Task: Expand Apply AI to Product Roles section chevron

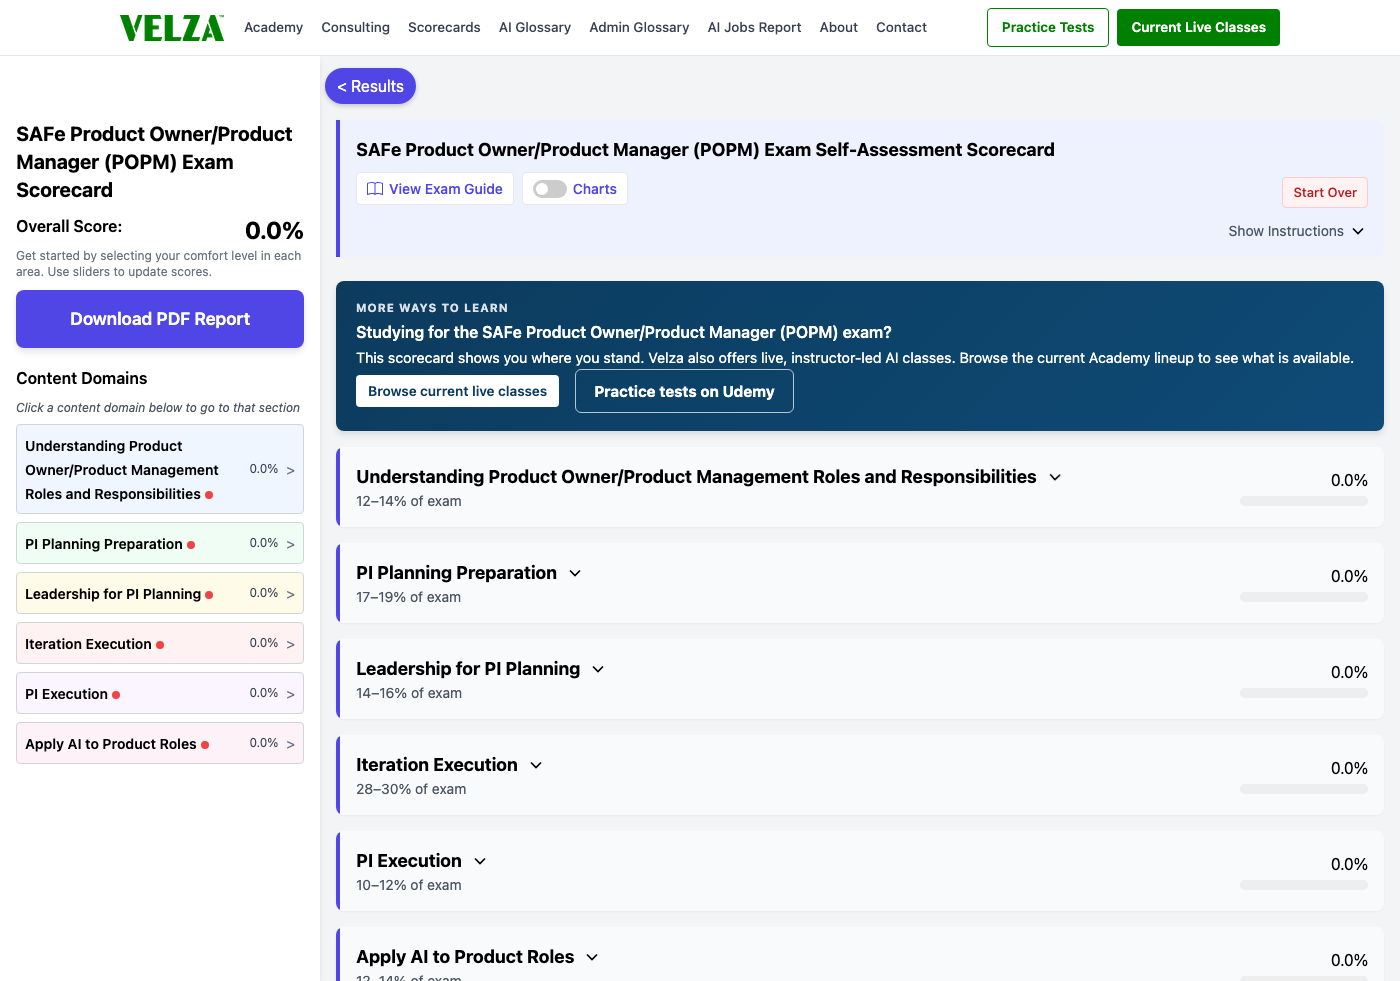Action: click(592, 958)
